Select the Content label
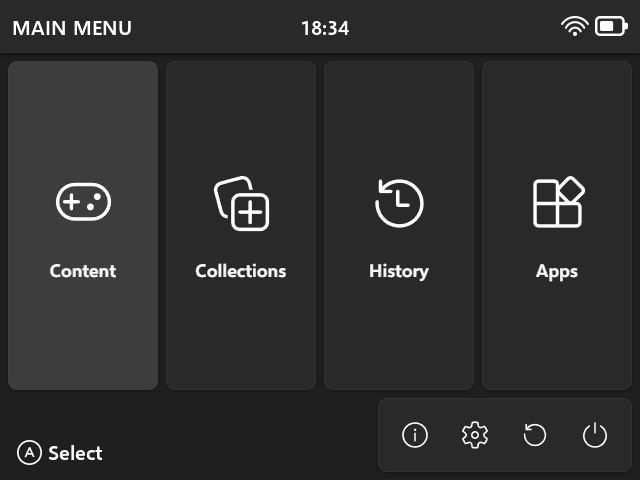Screen dimensions: 640x480 point(83,271)
